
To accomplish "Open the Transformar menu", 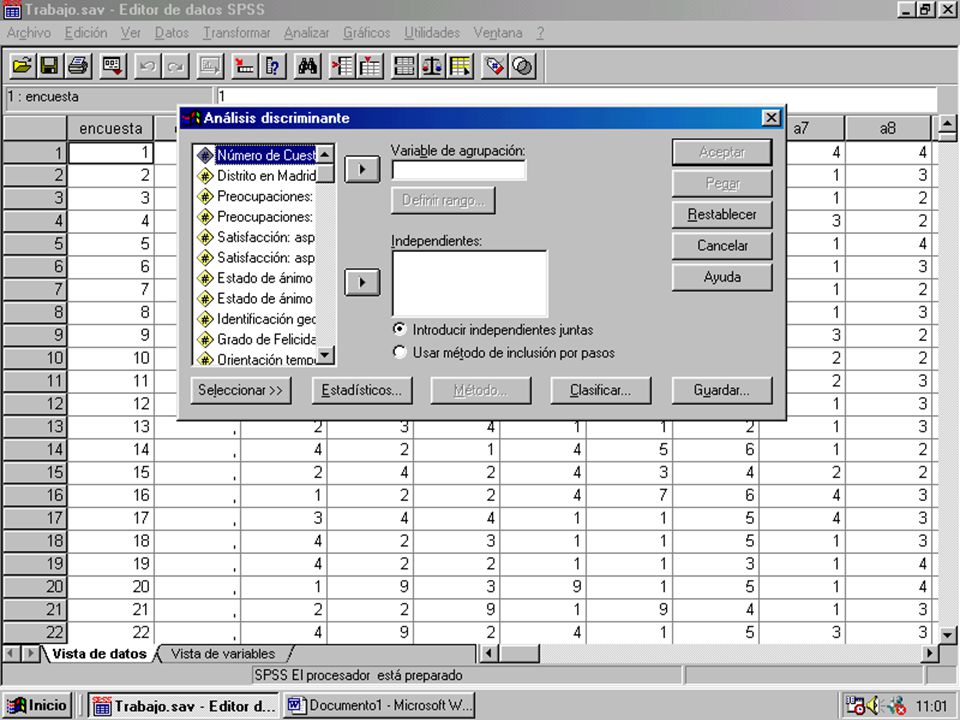I will [x=236, y=32].
